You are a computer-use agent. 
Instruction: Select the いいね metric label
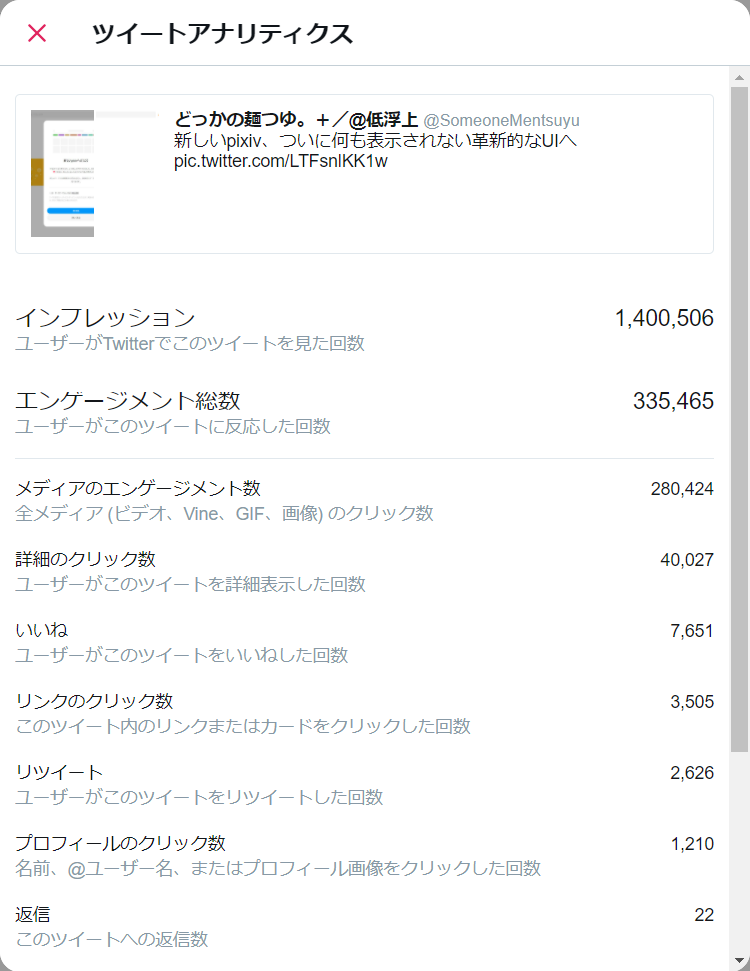coord(41,630)
